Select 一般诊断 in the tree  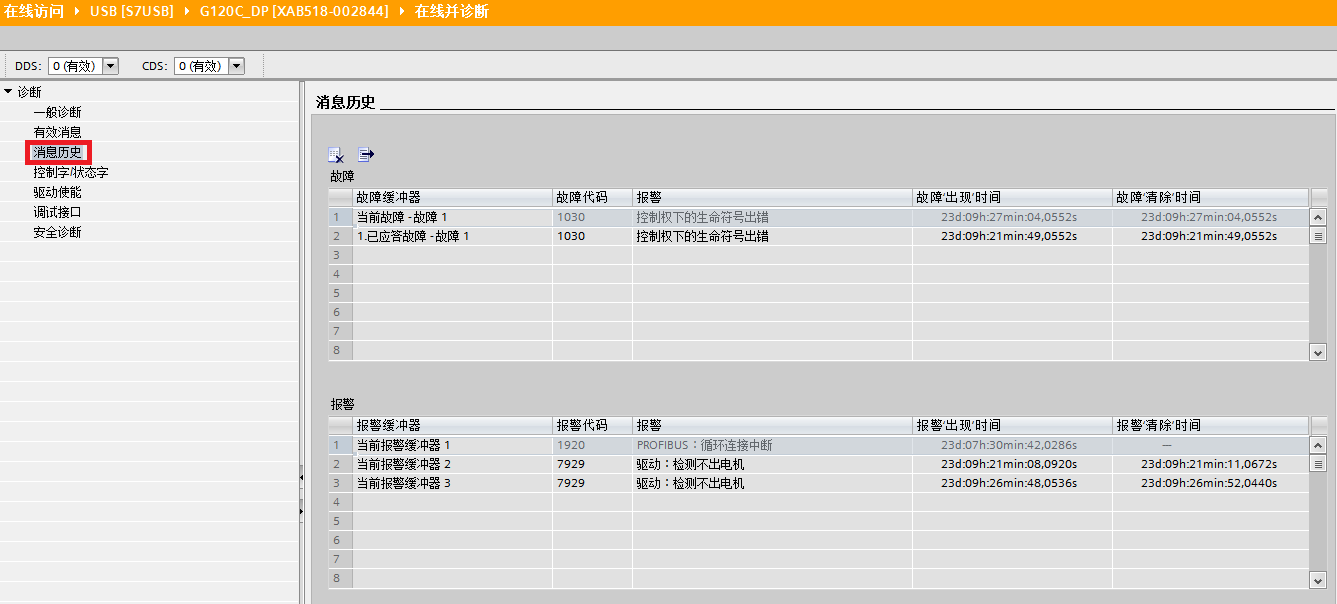click(x=57, y=112)
